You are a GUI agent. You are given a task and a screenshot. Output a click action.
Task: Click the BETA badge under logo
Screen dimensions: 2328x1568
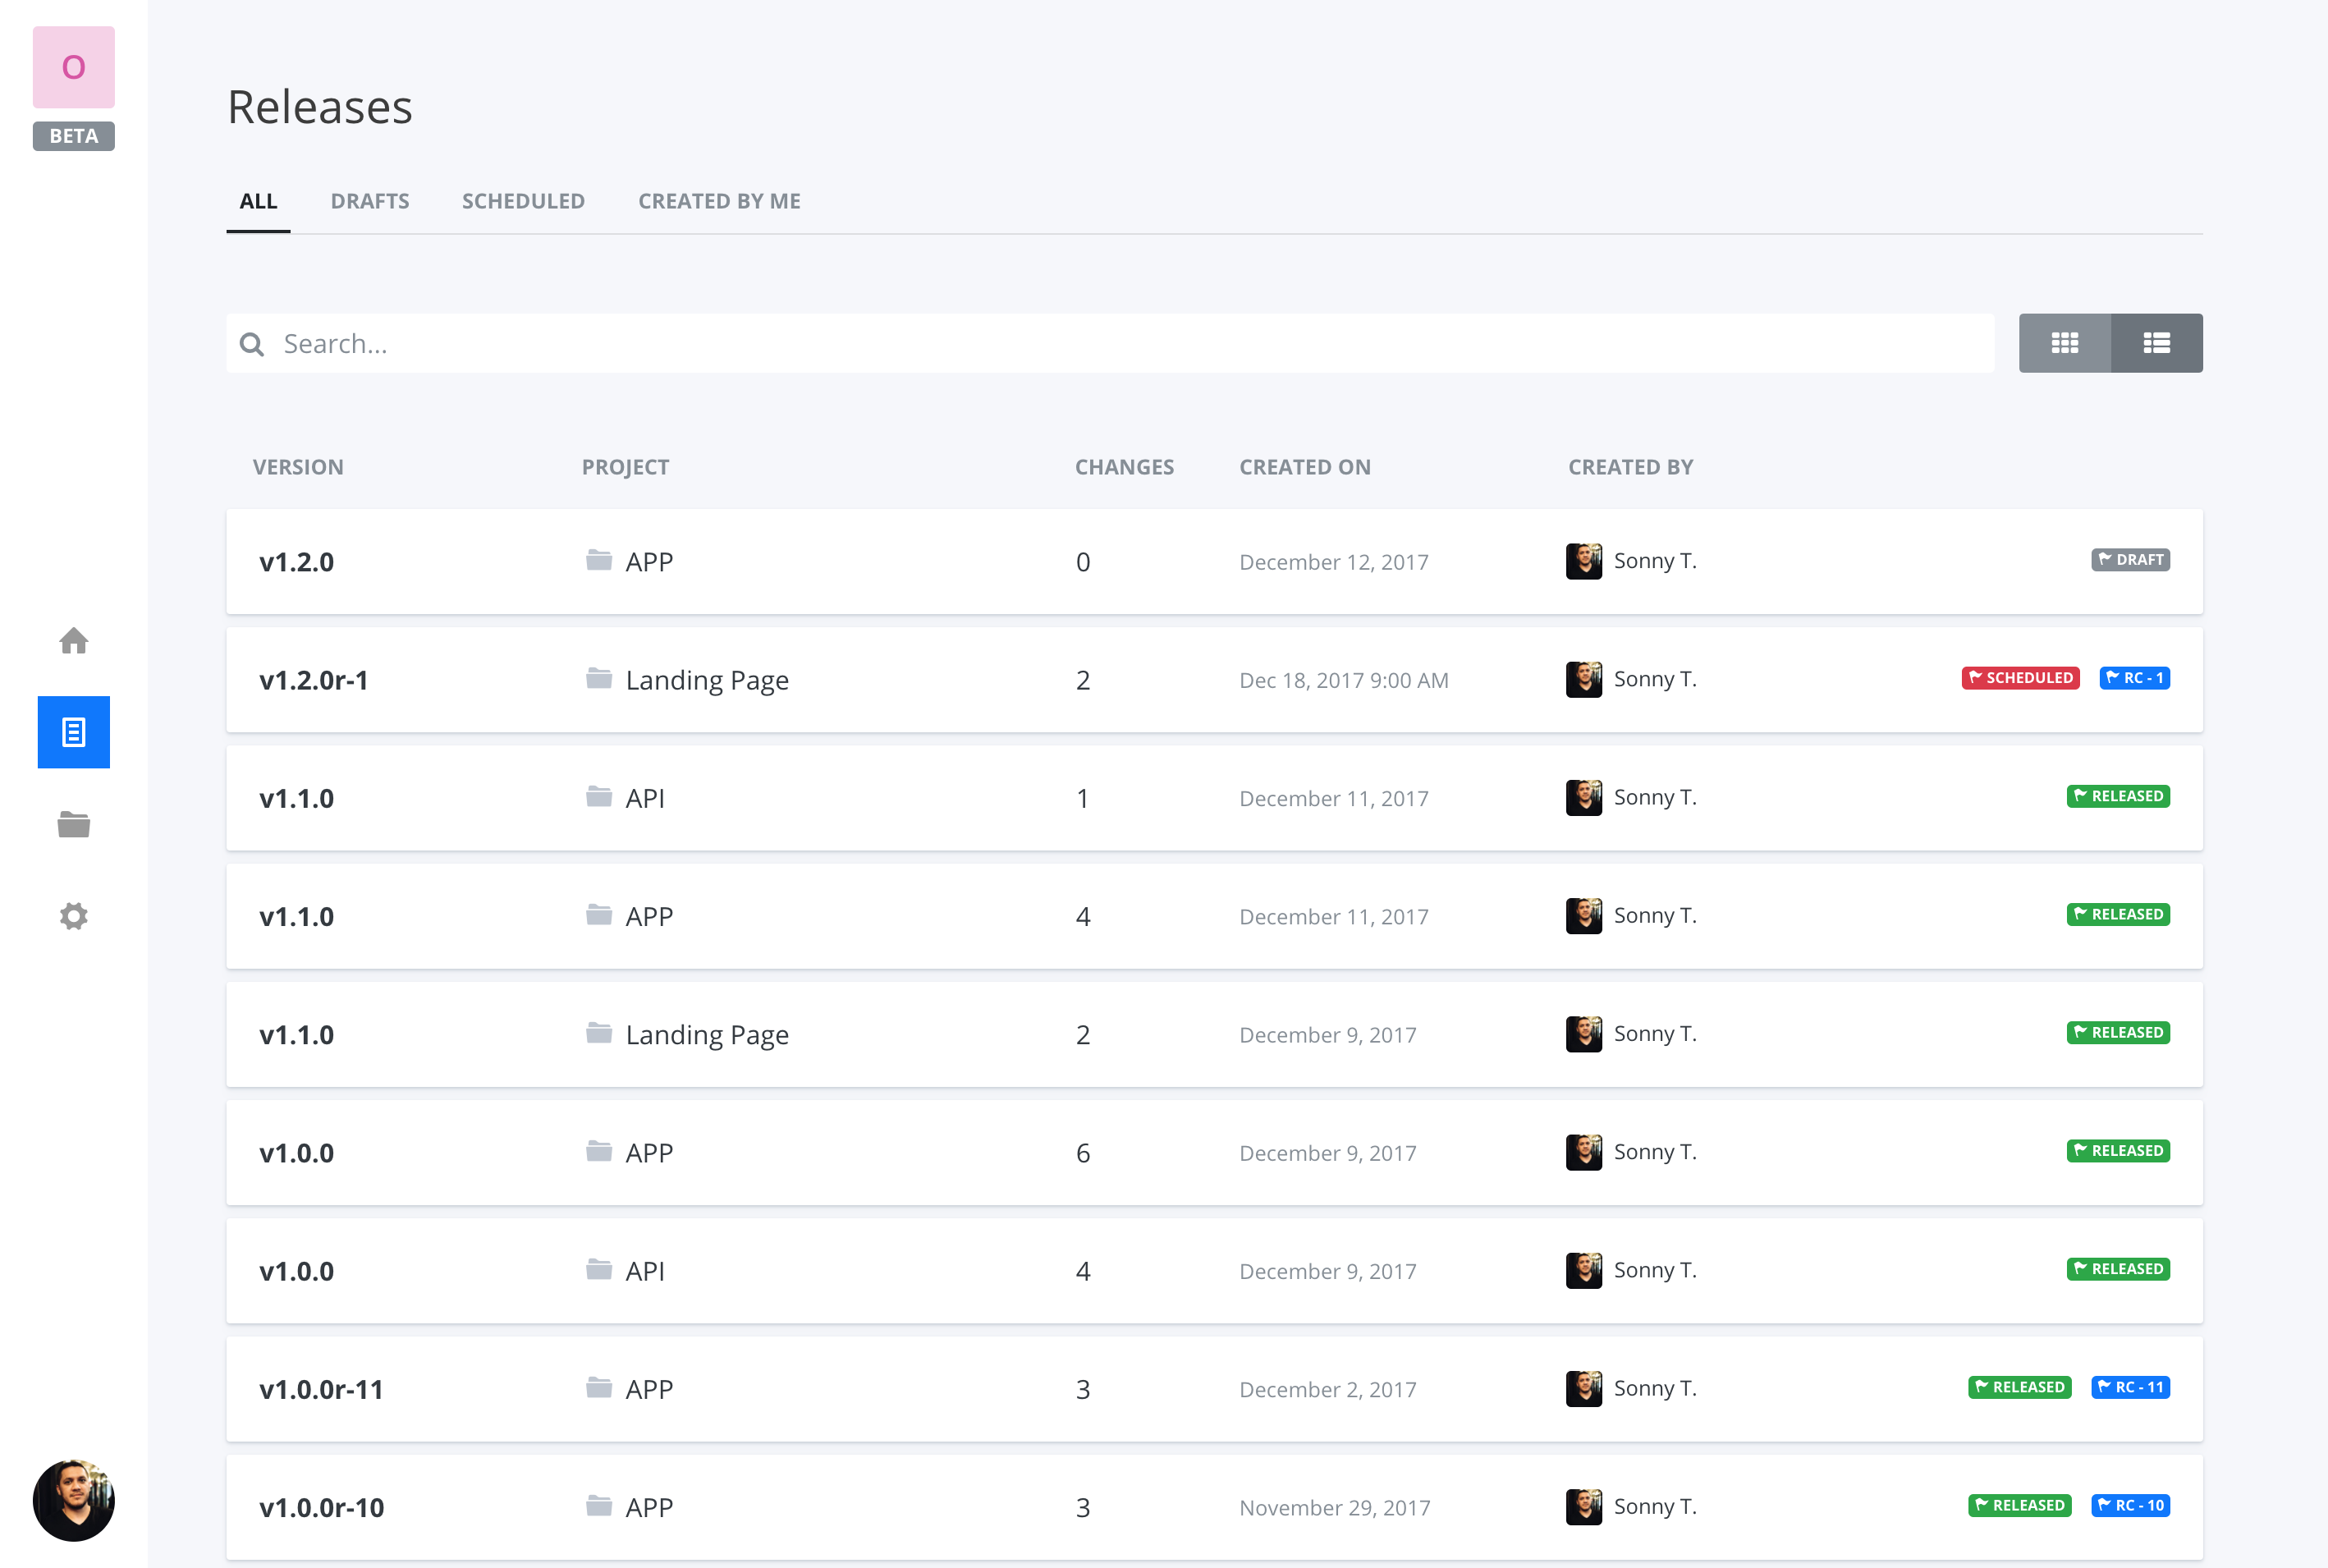73,136
